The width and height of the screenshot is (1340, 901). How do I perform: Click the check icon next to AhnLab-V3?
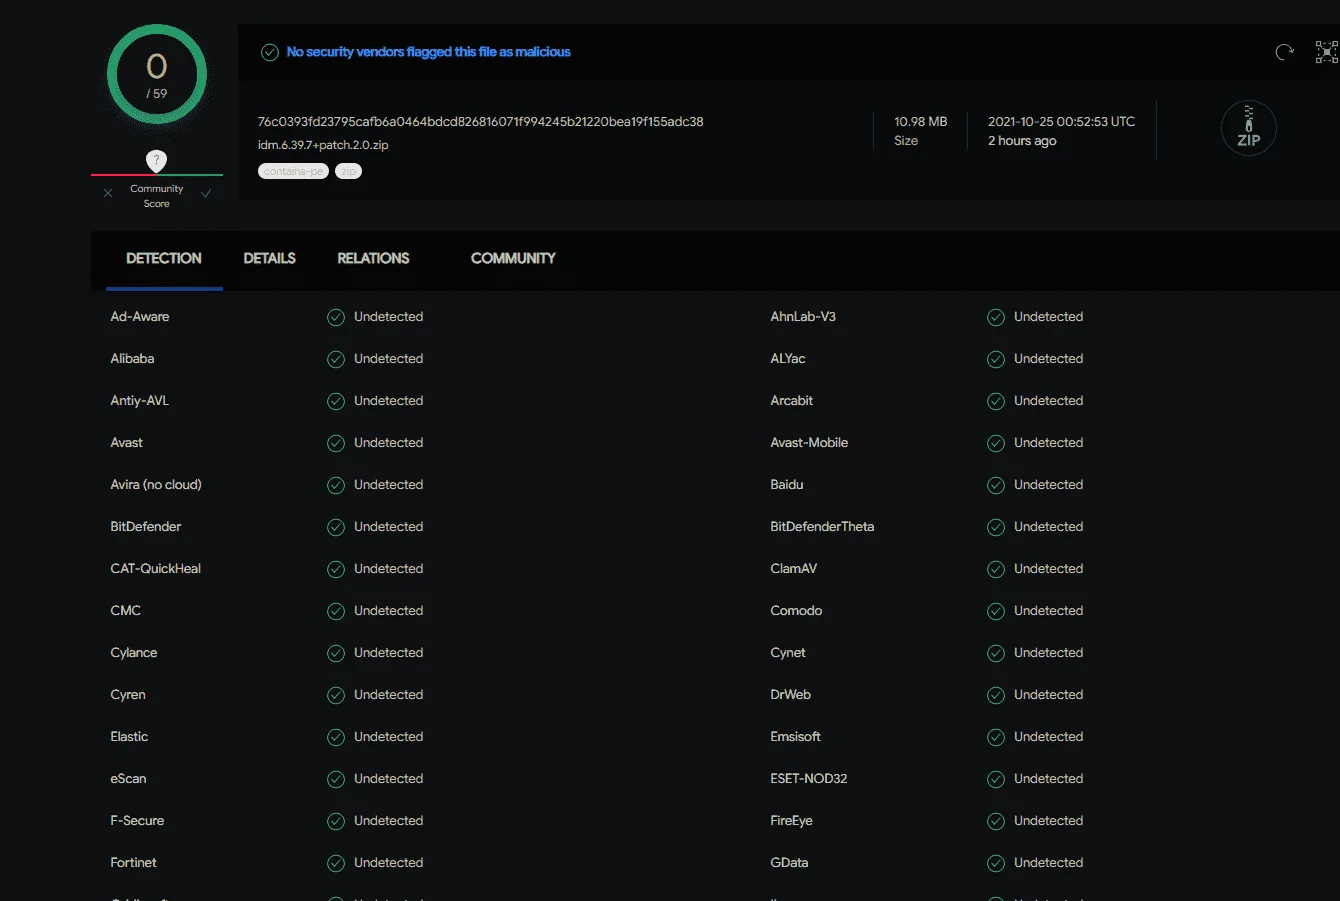tap(996, 317)
